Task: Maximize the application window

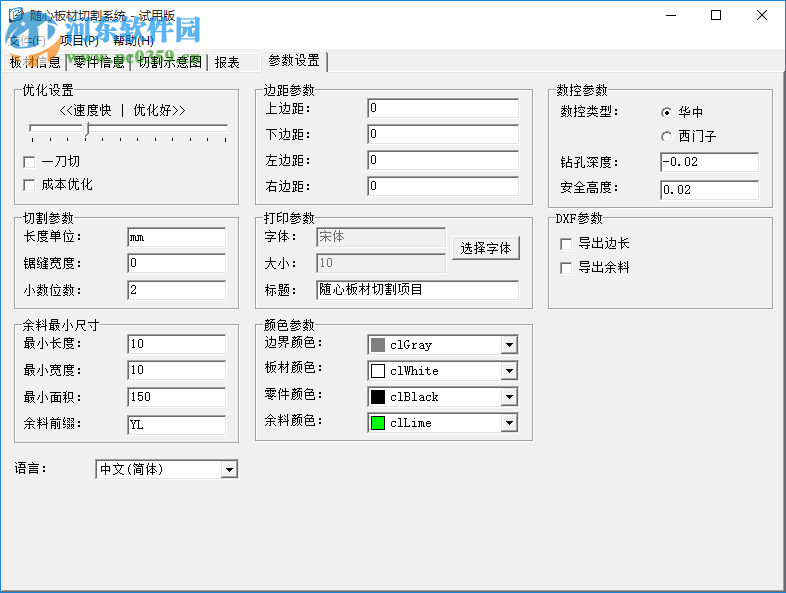Action: [x=716, y=15]
